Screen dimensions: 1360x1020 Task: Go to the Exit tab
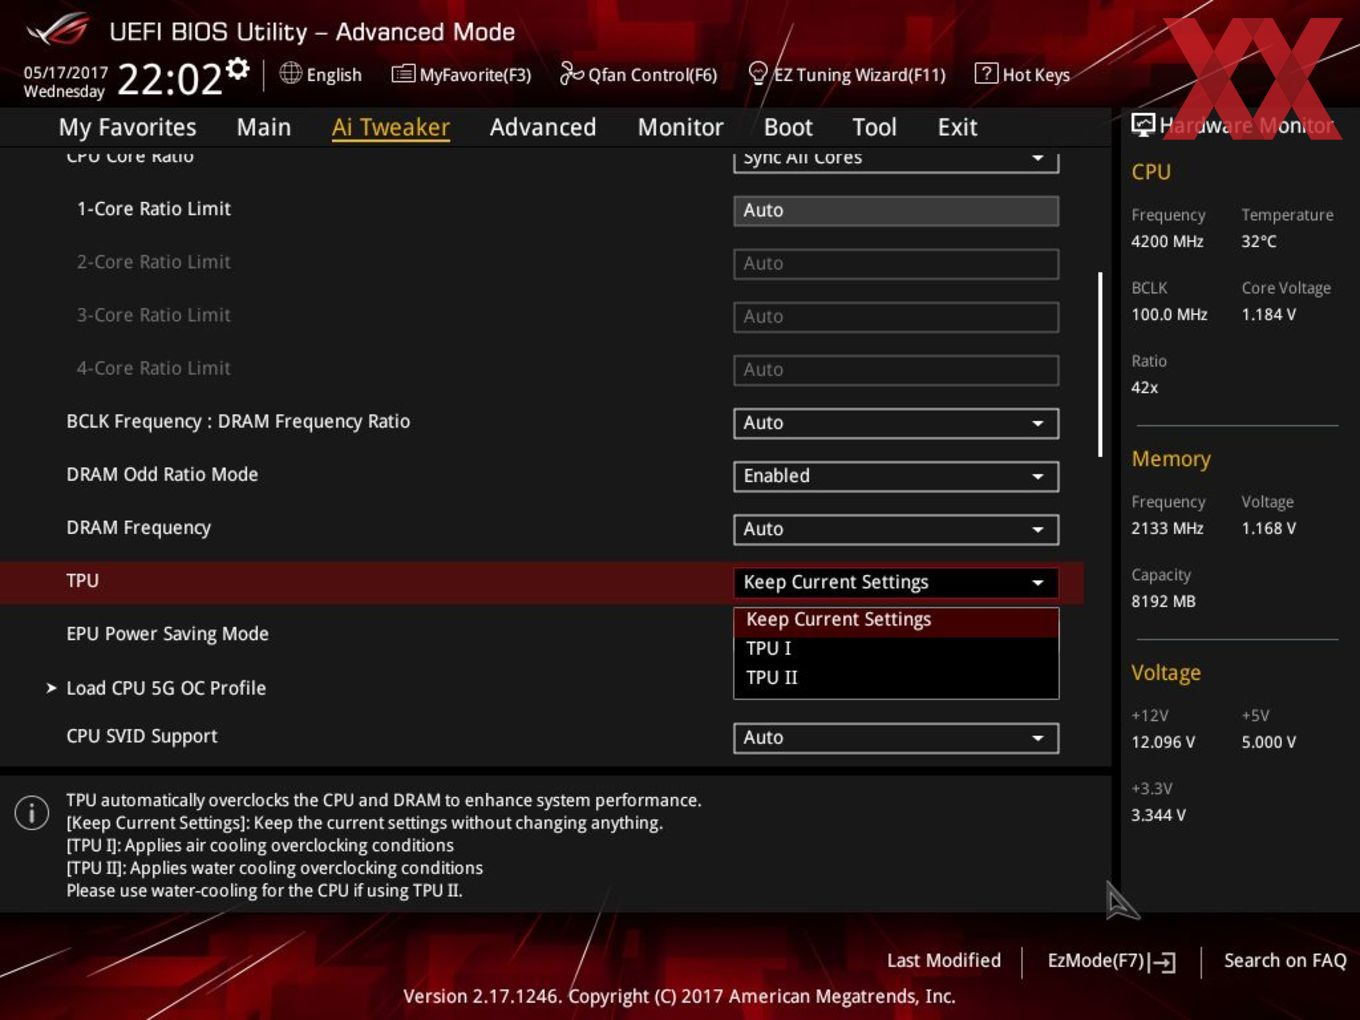point(957,127)
